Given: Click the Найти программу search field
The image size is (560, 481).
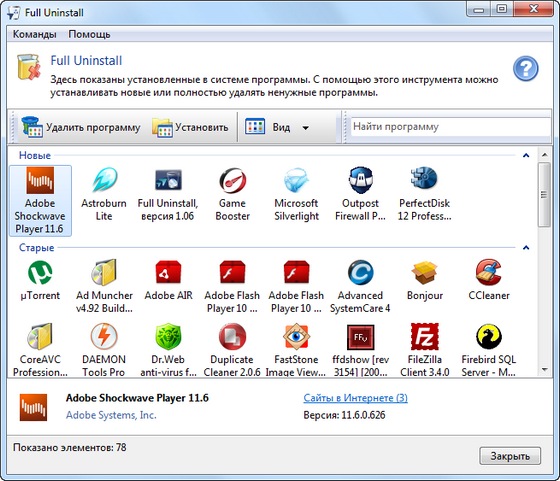Looking at the screenshot, I should point(450,127).
